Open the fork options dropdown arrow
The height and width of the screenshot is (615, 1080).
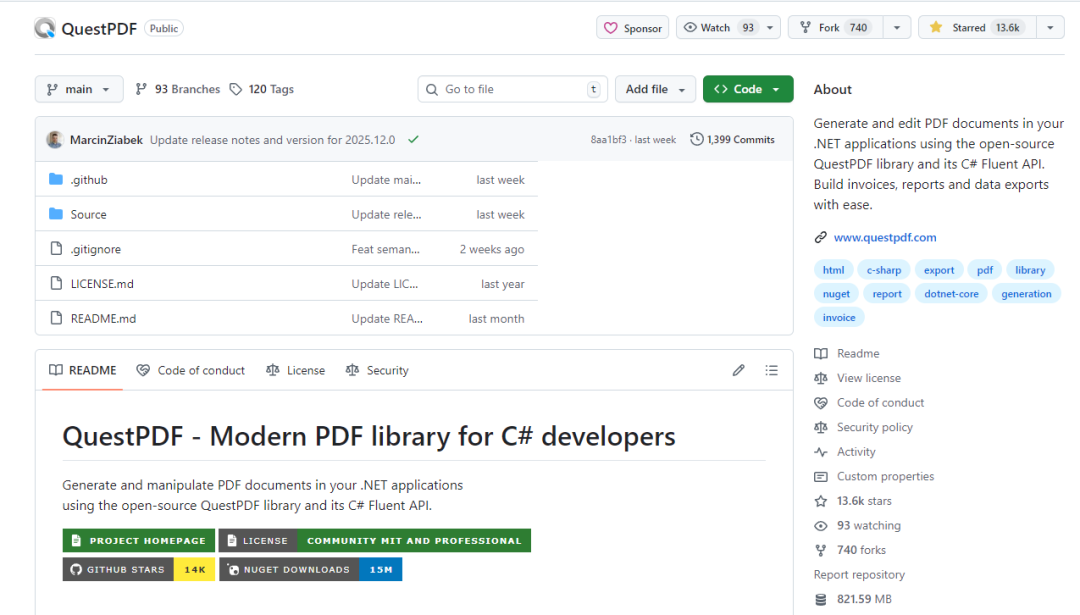(896, 28)
